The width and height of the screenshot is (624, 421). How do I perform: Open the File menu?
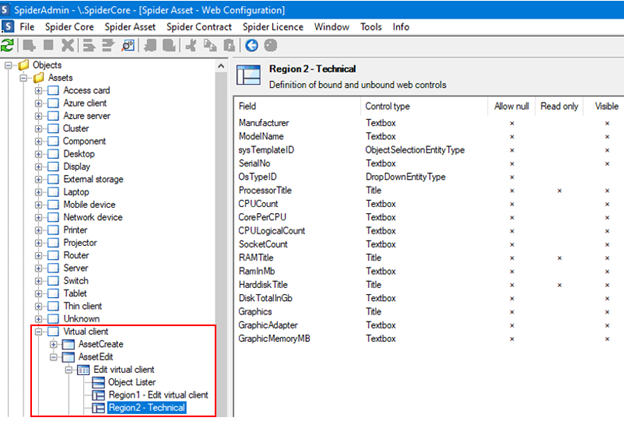(27, 27)
